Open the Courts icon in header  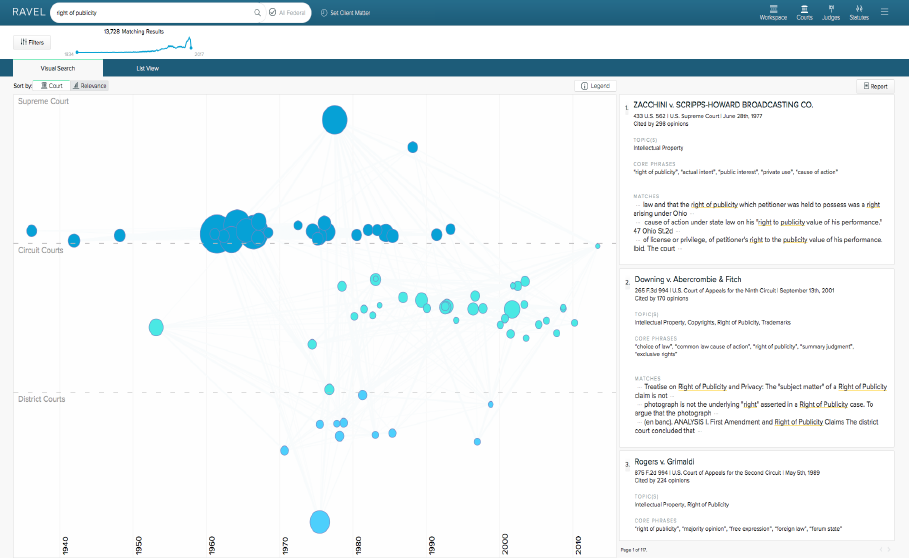(804, 12)
